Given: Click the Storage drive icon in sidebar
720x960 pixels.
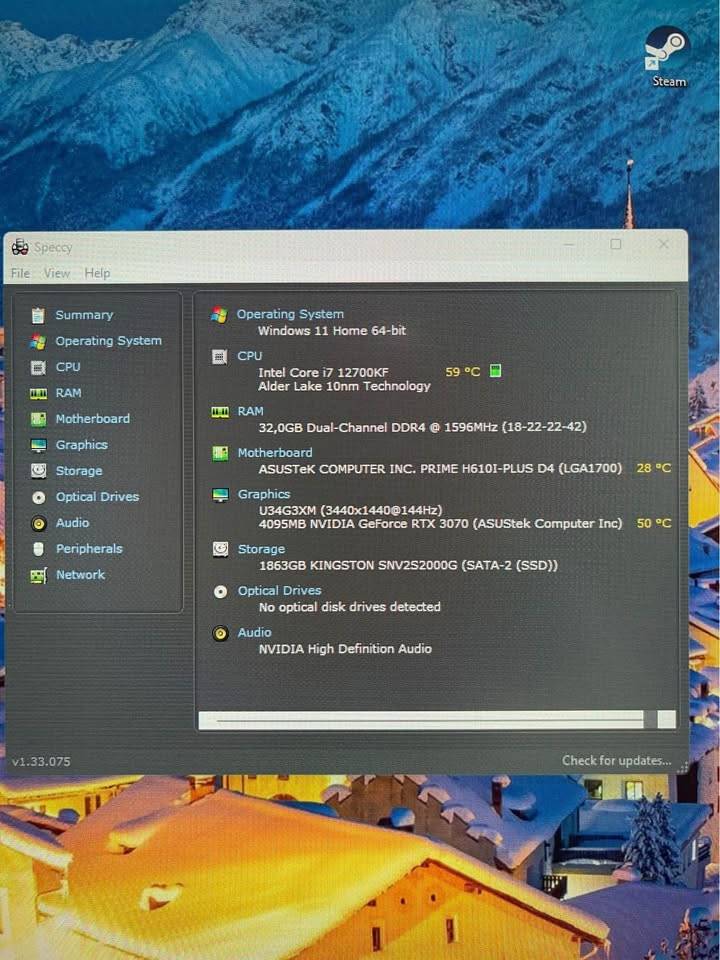Looking at the screenshot, I should click(x=38, y=471).
